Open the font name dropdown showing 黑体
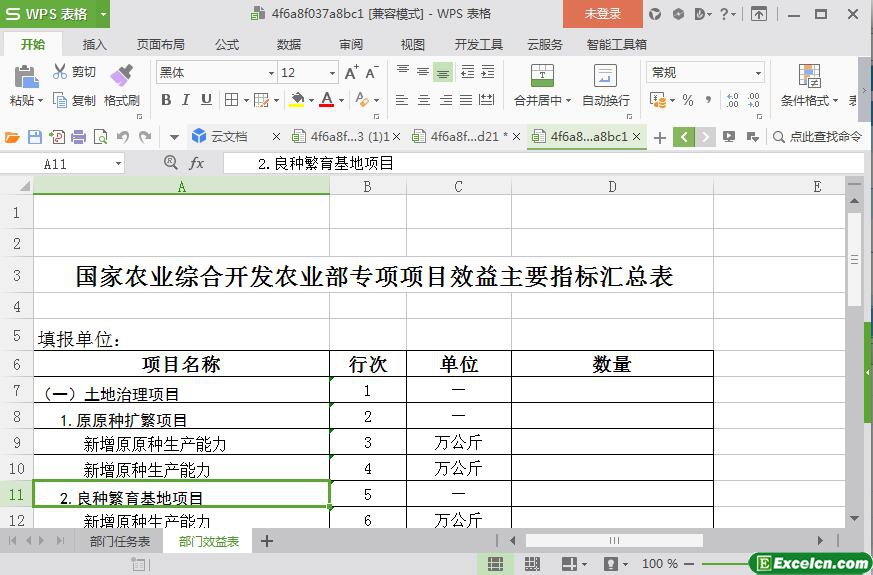The height and width of the screenshot is (575, 873). point(270,73)
